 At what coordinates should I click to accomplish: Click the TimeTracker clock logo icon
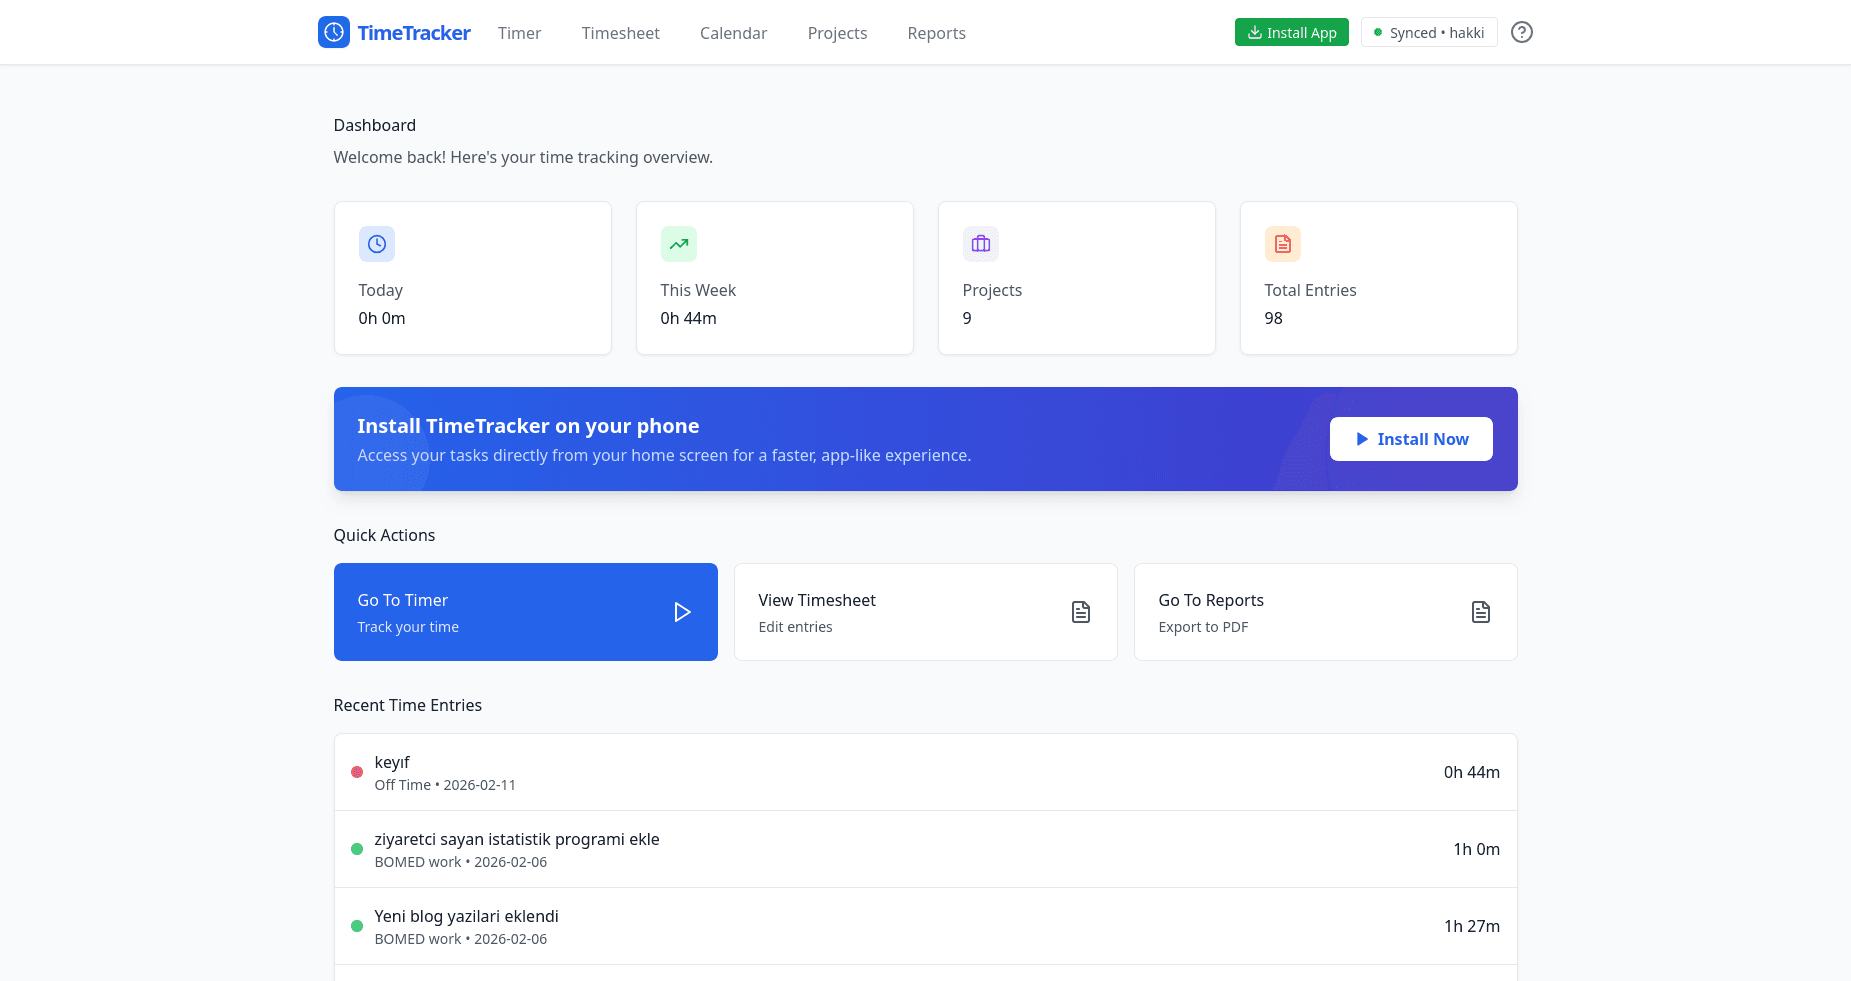pyautogui.click(x=333, y=31)
